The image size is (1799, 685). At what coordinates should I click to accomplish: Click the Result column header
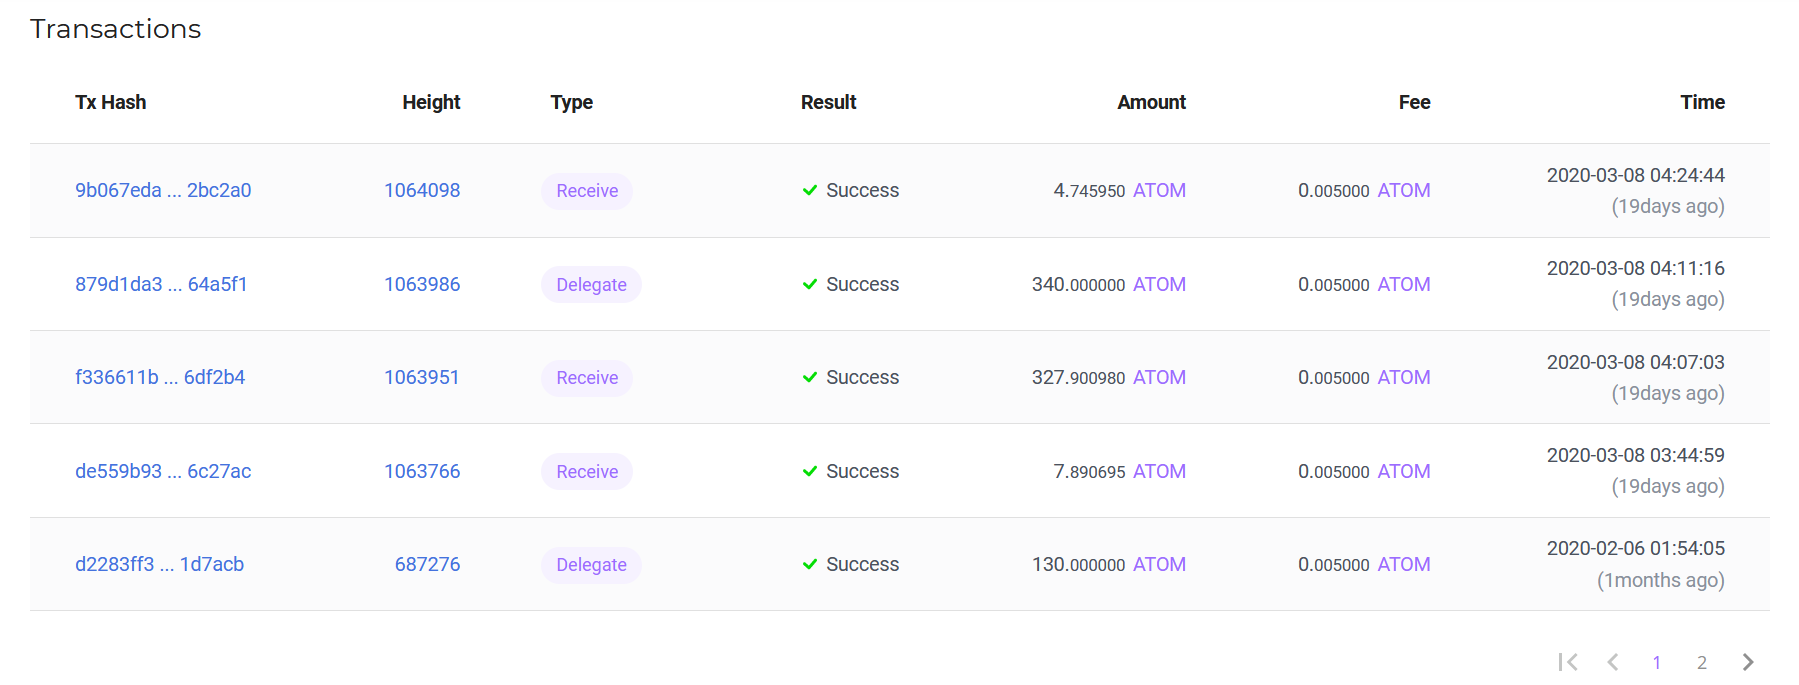click(829, 102)
